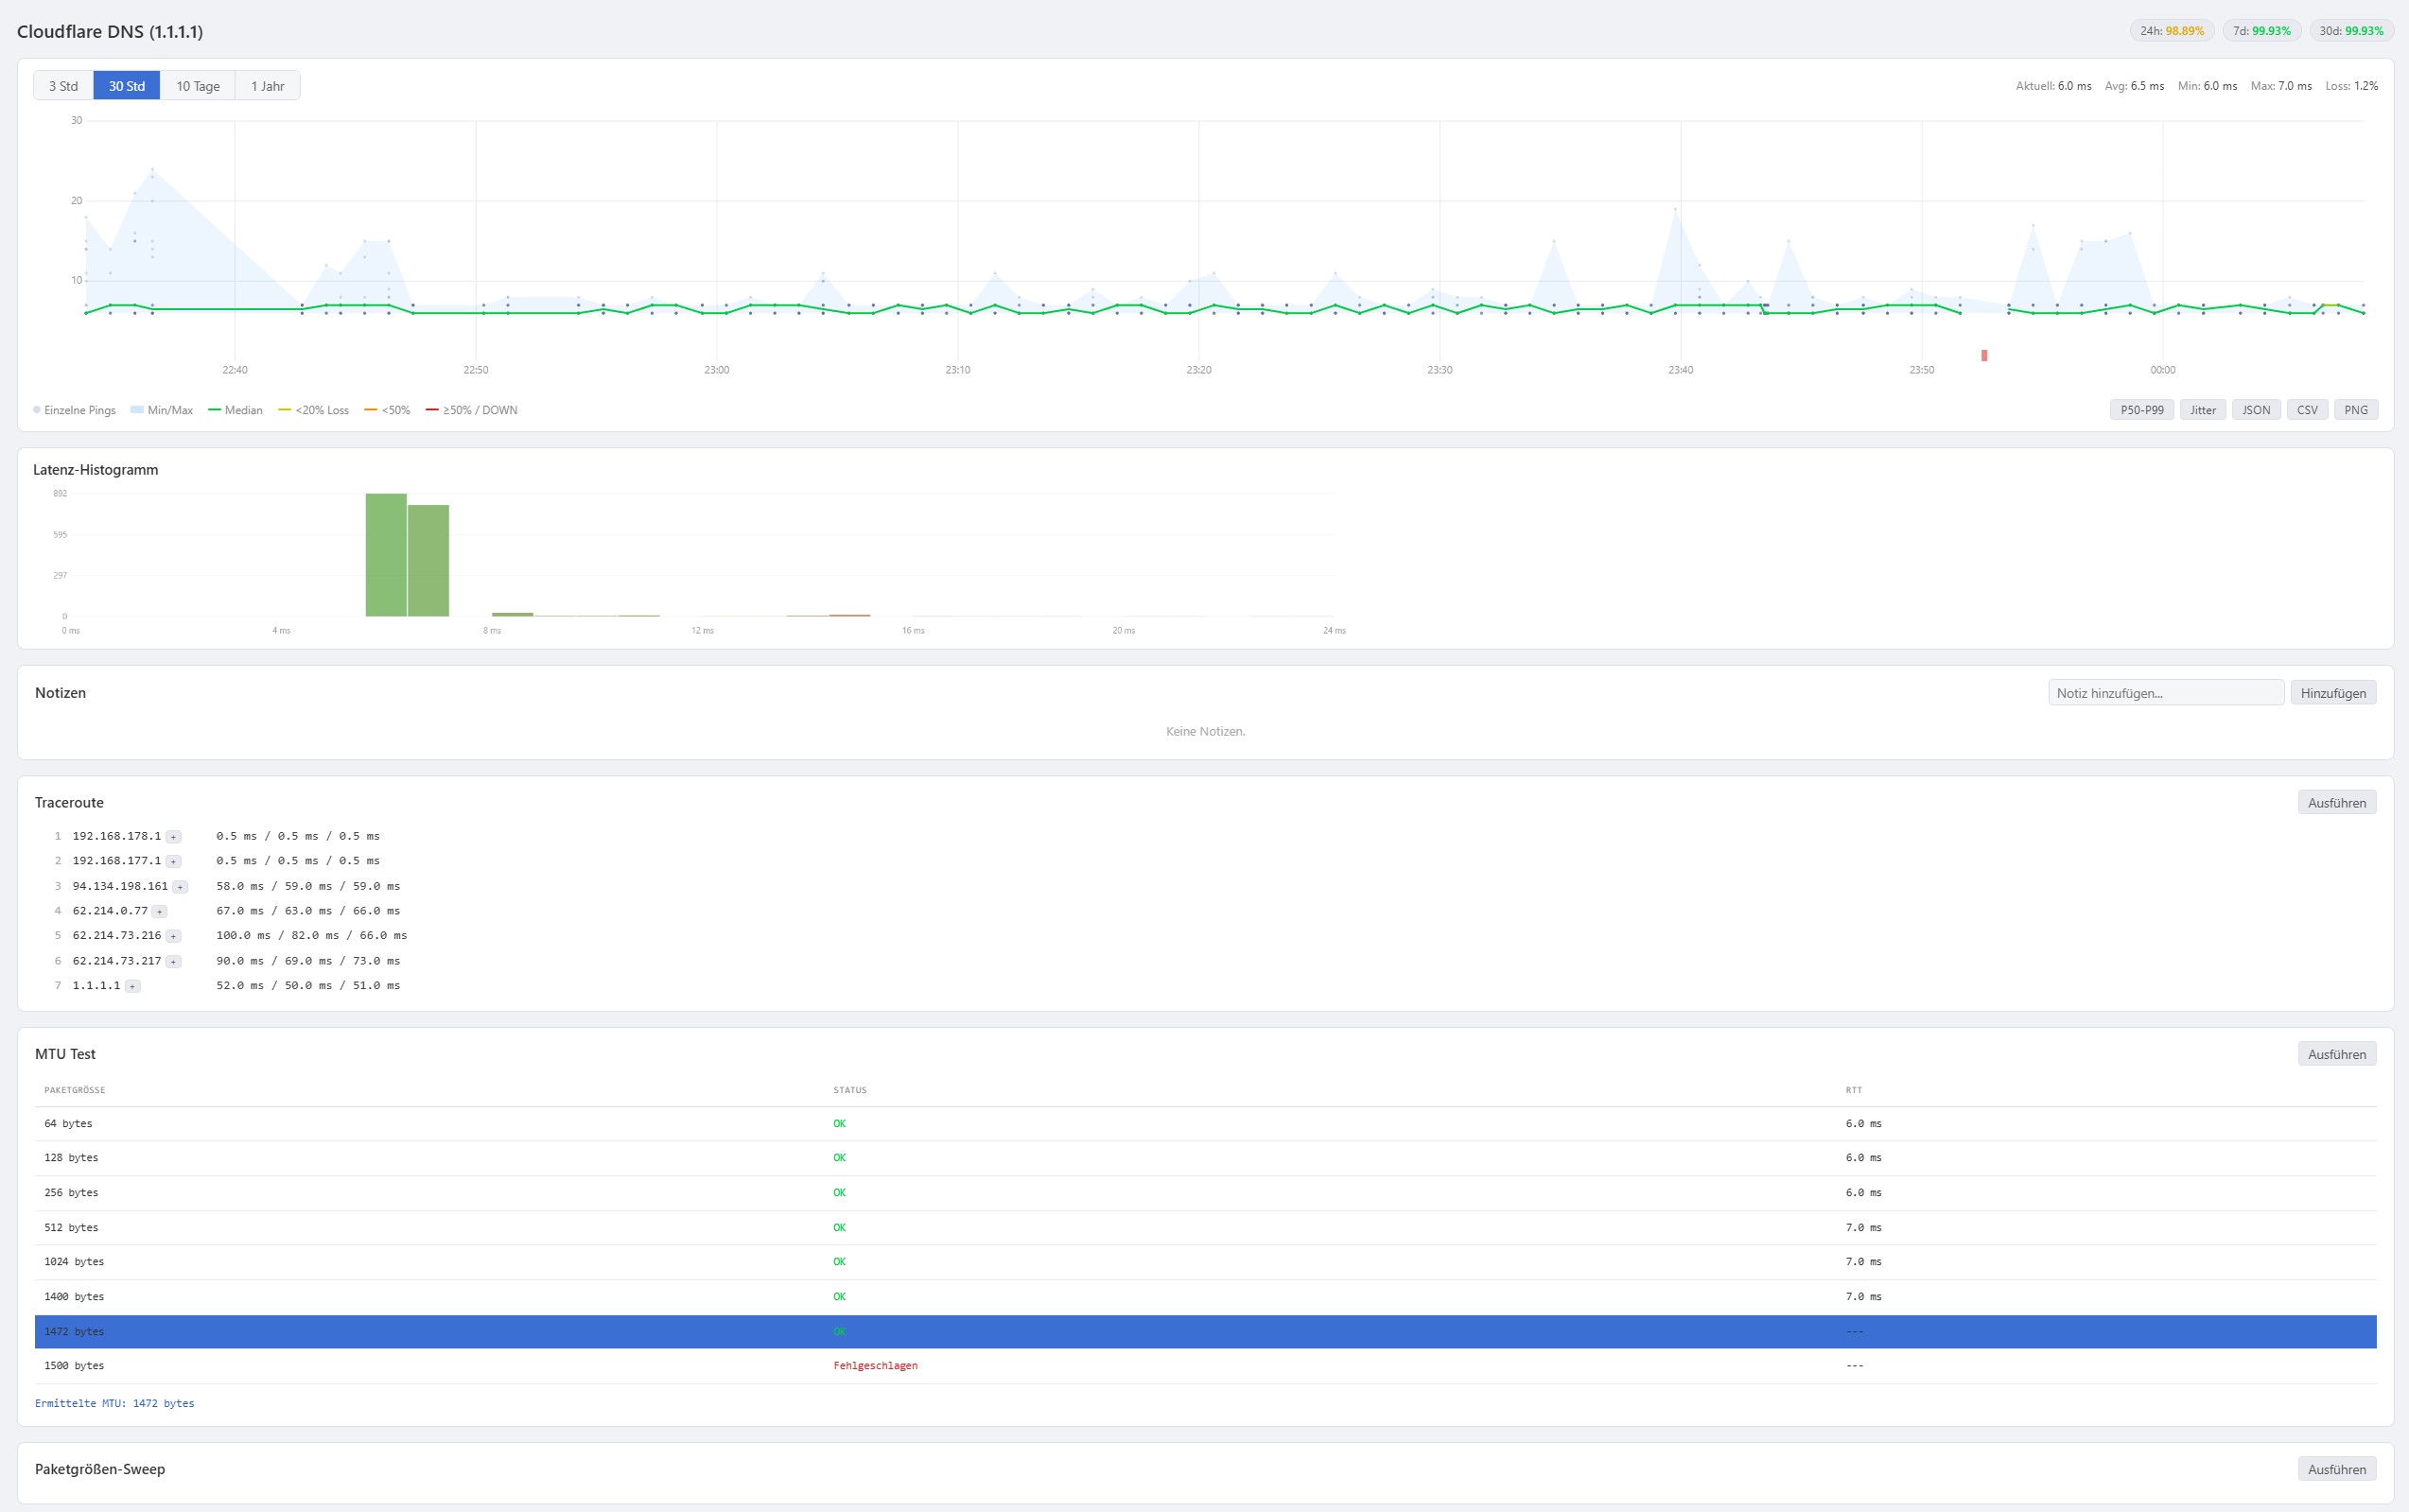This screenshot has height=1512, width=2409.
Task: Click plus icon next to hop 1.1.1.1
Action: (132, 986)
